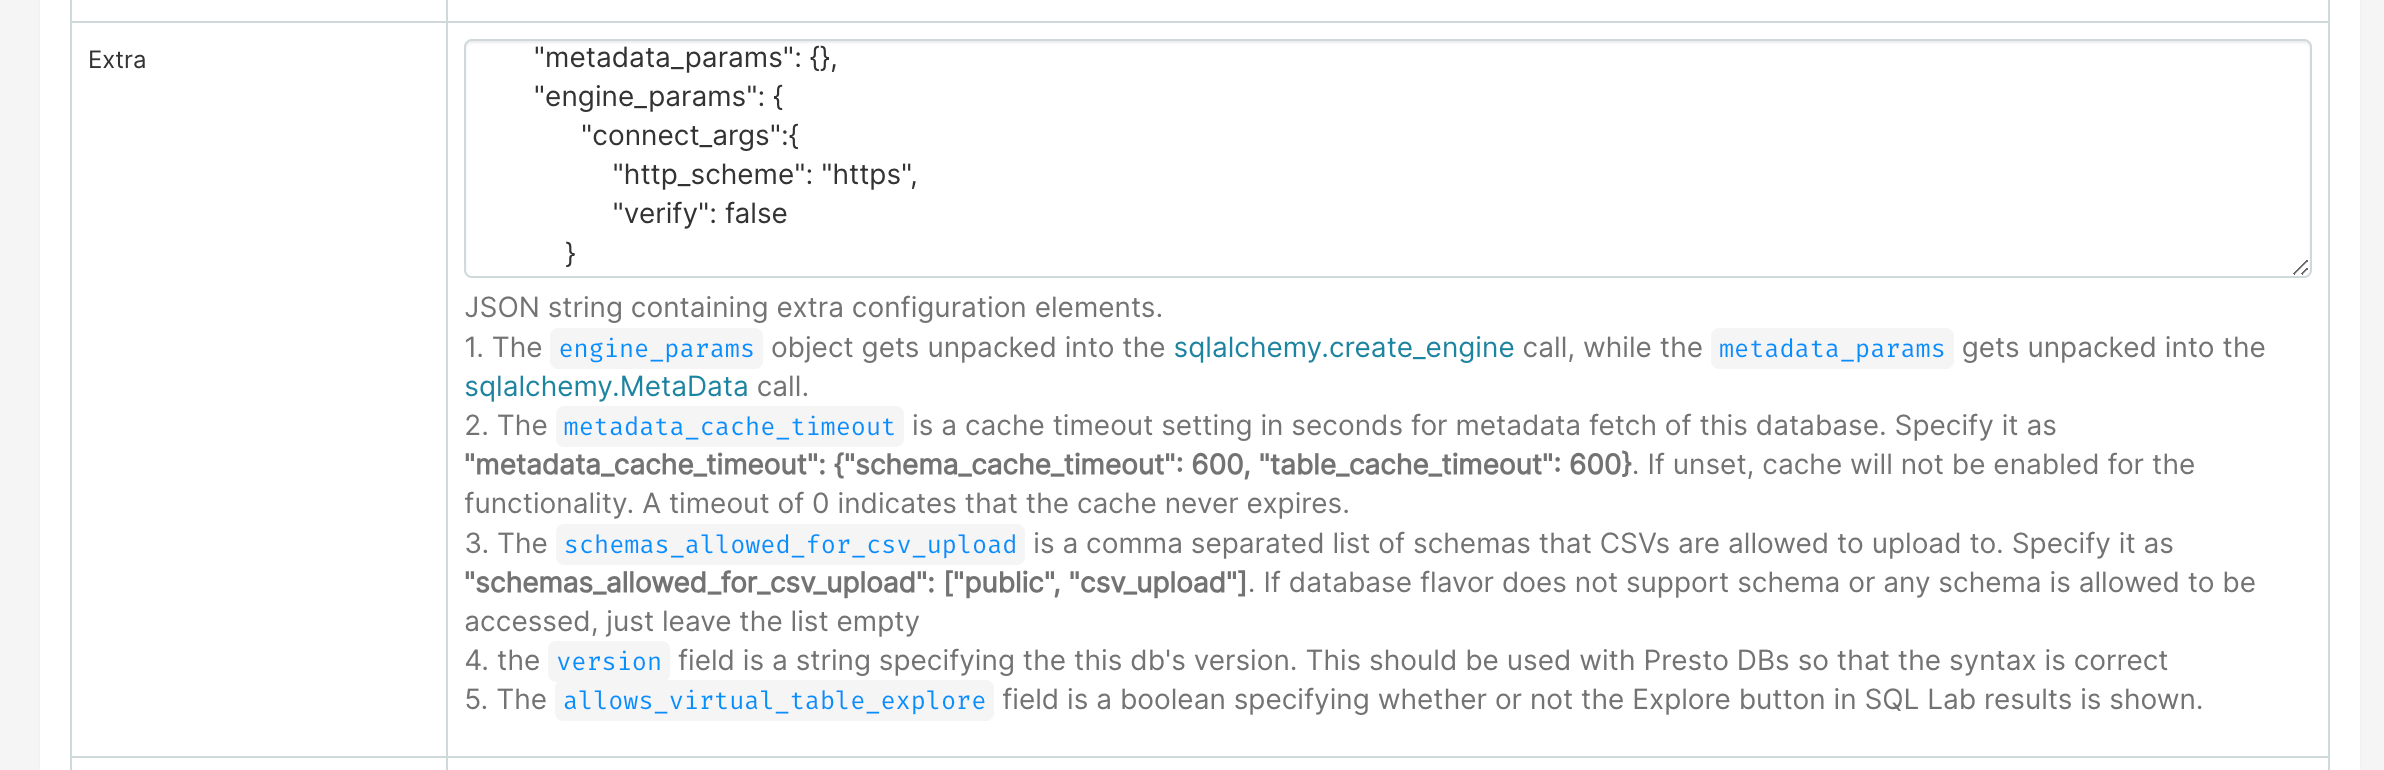Click the Extra field label
The height and width of the screenshot is (770, 2384).
(117, 60)
